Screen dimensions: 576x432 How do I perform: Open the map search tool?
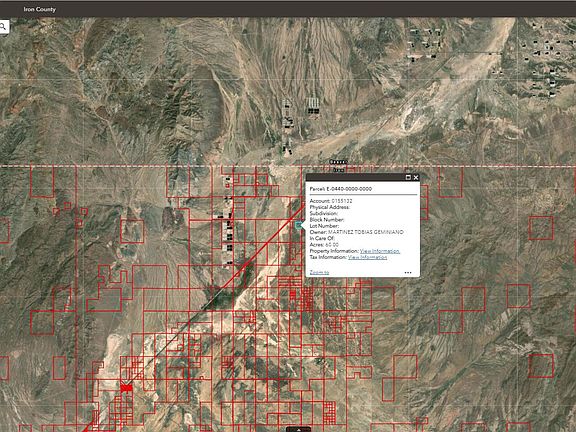click(x=3, y=26)
